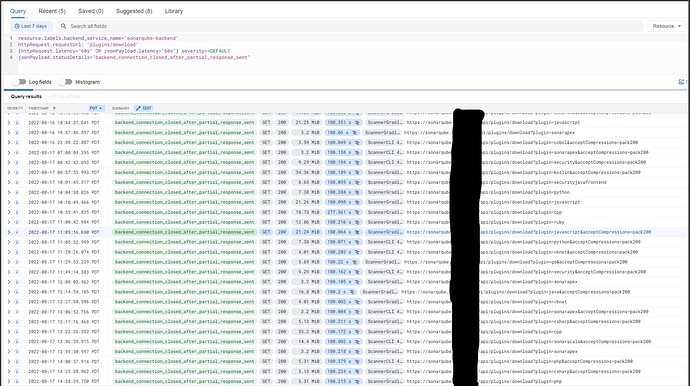Click the Last 7 days time range button
690x386 pixels.
pos(31,26)
